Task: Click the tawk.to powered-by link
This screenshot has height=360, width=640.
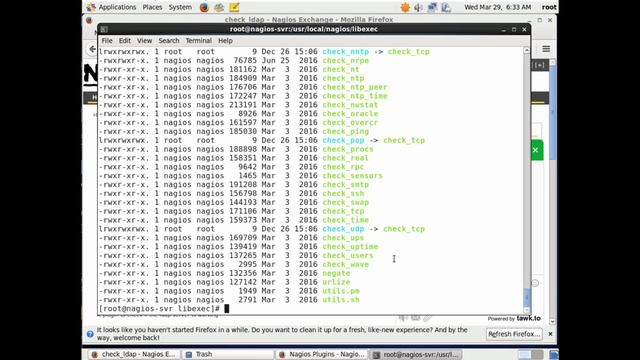Action: coord(514,318)
